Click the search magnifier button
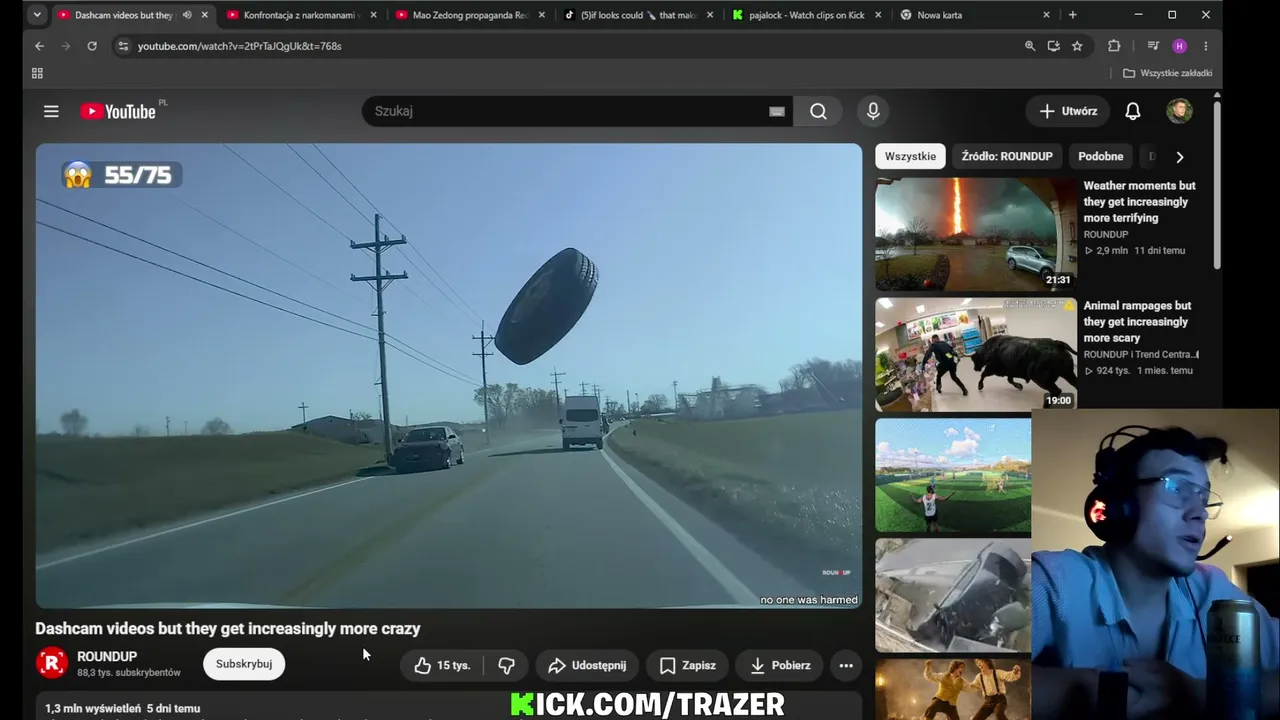The image size is (1280, 720). pyautogui.click(x=818, y=111)
